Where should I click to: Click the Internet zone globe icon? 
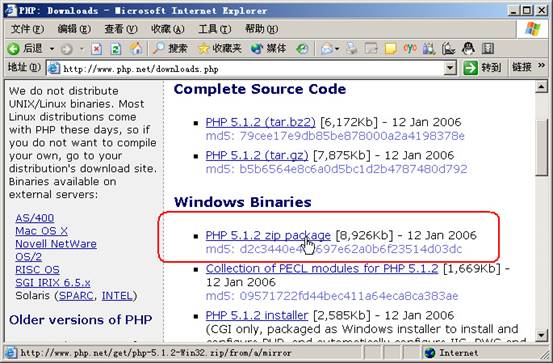click(429, 352)
